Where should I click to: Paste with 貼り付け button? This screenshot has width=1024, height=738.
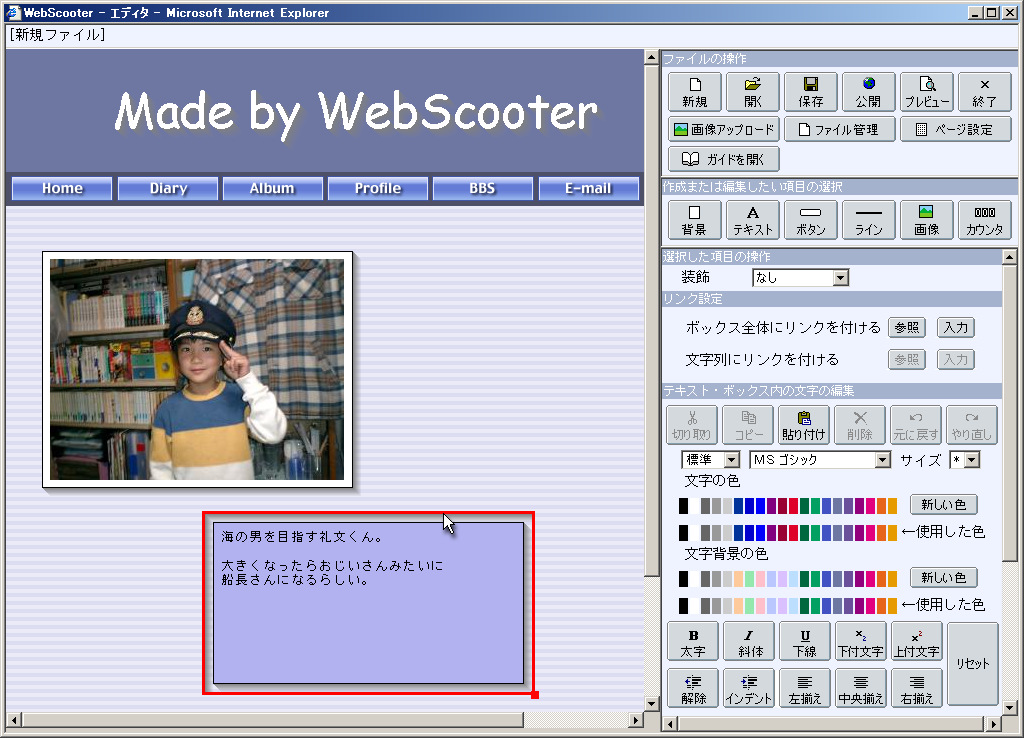click(804, 425)
